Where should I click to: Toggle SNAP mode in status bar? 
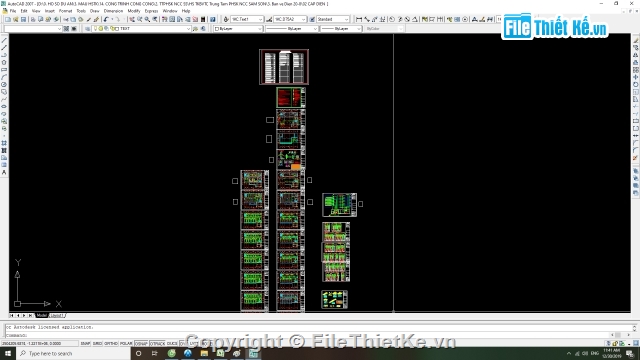tap(85, 344)
